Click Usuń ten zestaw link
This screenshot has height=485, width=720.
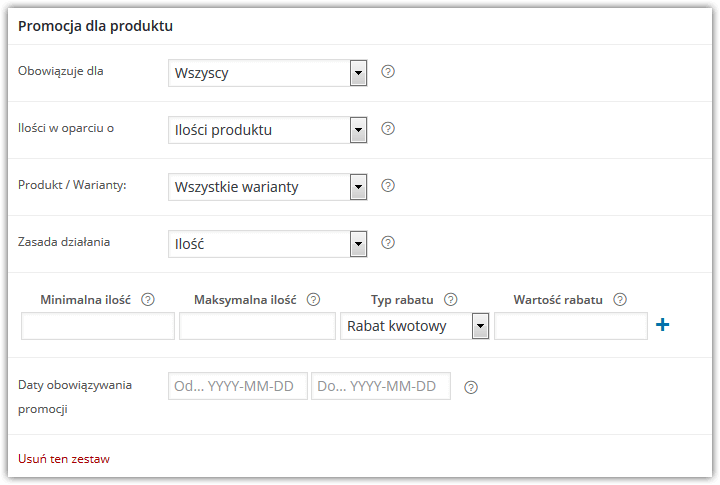point(64,459)
